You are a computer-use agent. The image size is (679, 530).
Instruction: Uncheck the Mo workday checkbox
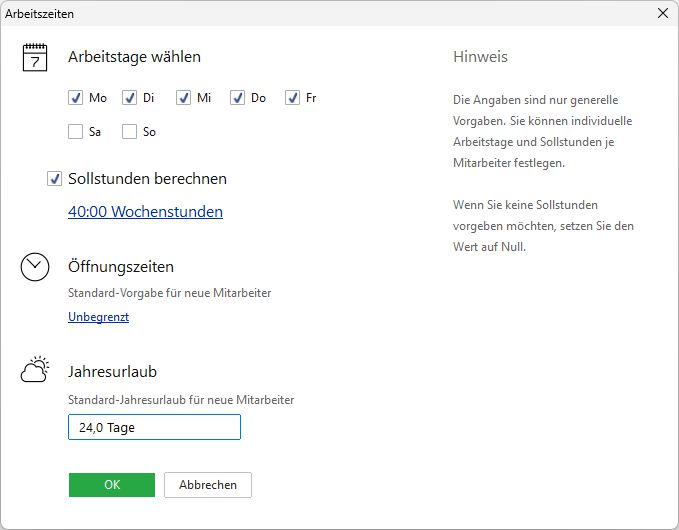[76, 98]
